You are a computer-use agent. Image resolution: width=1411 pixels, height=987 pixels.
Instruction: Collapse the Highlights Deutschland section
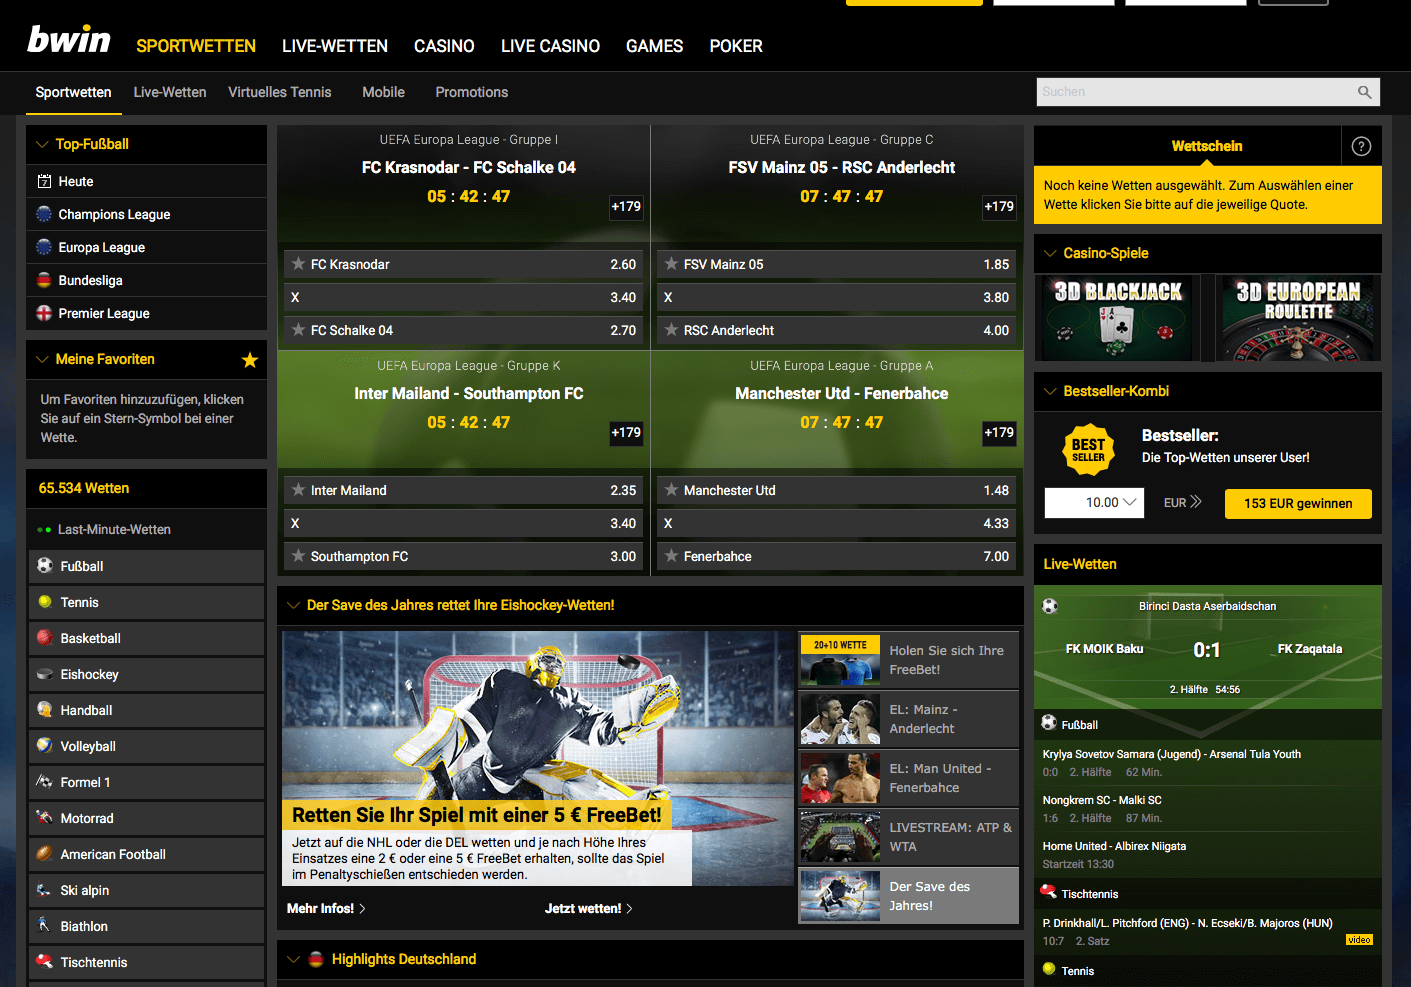pos(293,959)
